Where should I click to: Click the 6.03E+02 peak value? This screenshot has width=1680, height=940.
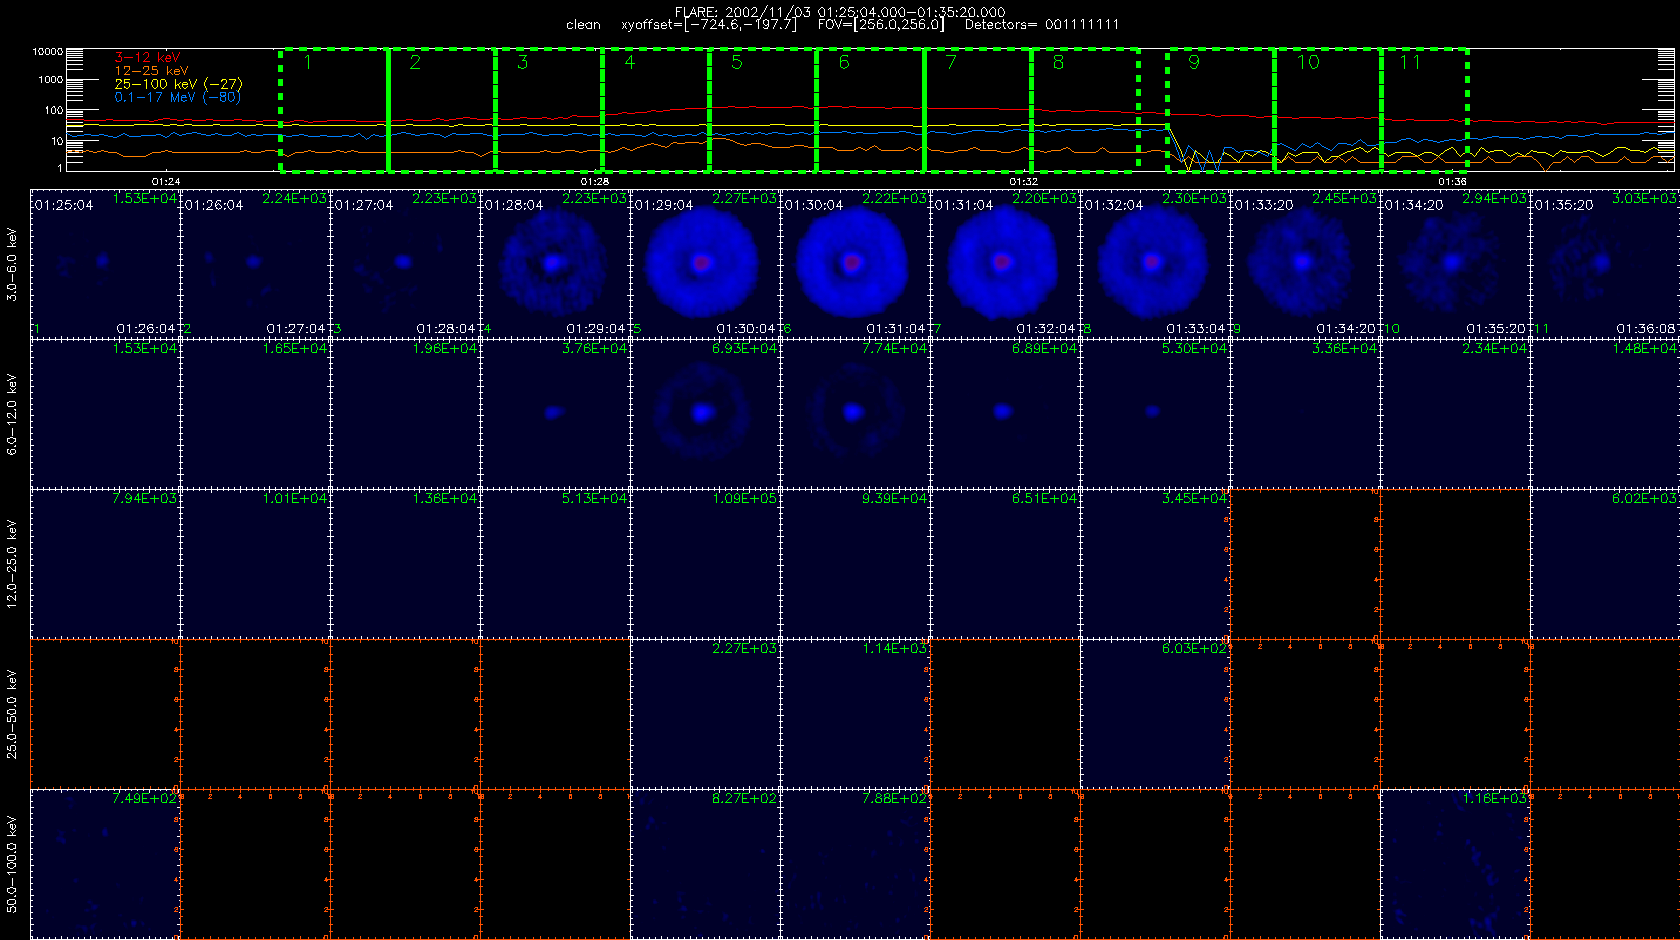[x=1195, y=648]
